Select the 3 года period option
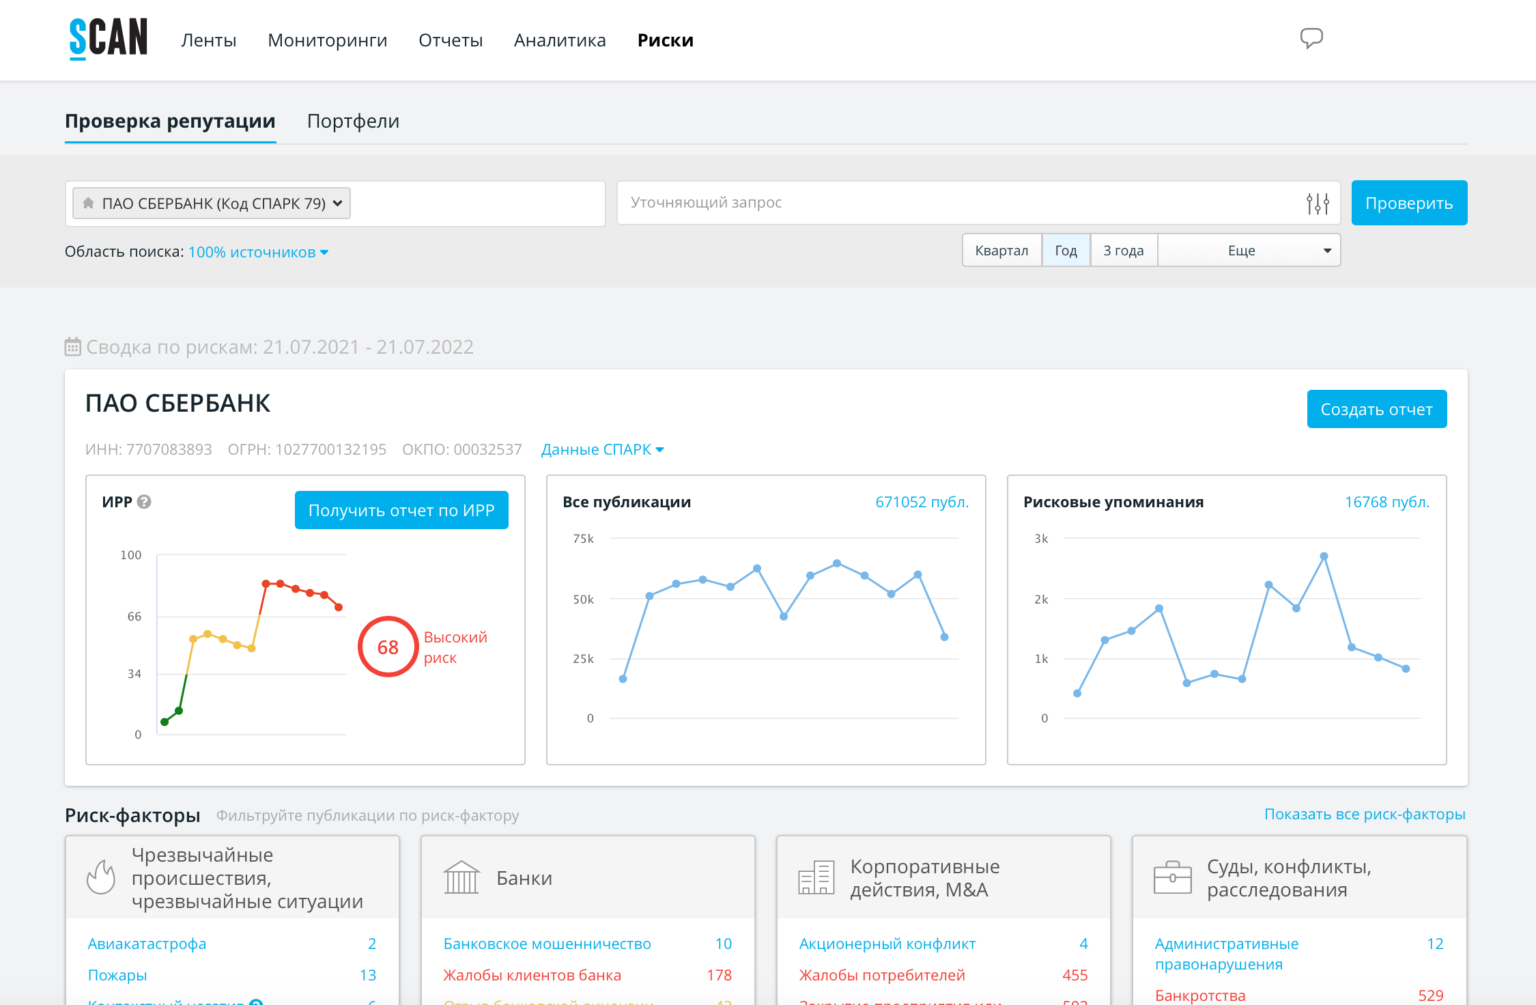Screen dimensions: 1536x1005 pyautogui.click(x=1123, y=251)
